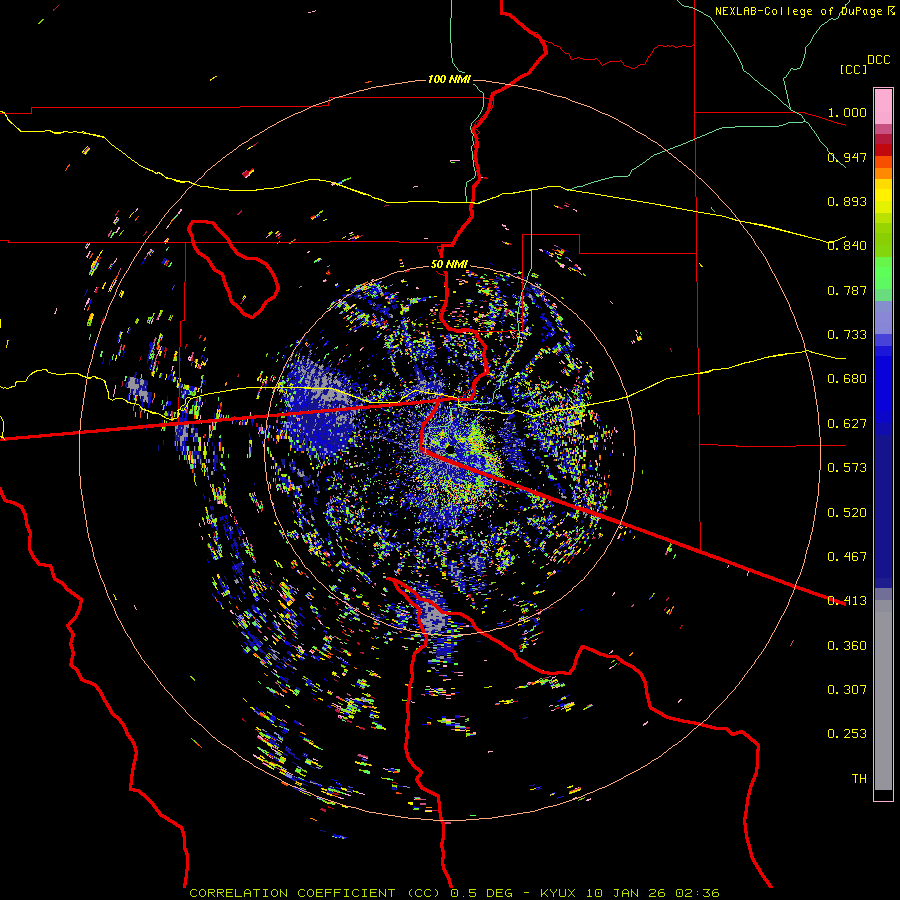Viewport: 900px width, 900px height.
Task: Click the 100 NMI range ring label
Action: coord(449,79)
